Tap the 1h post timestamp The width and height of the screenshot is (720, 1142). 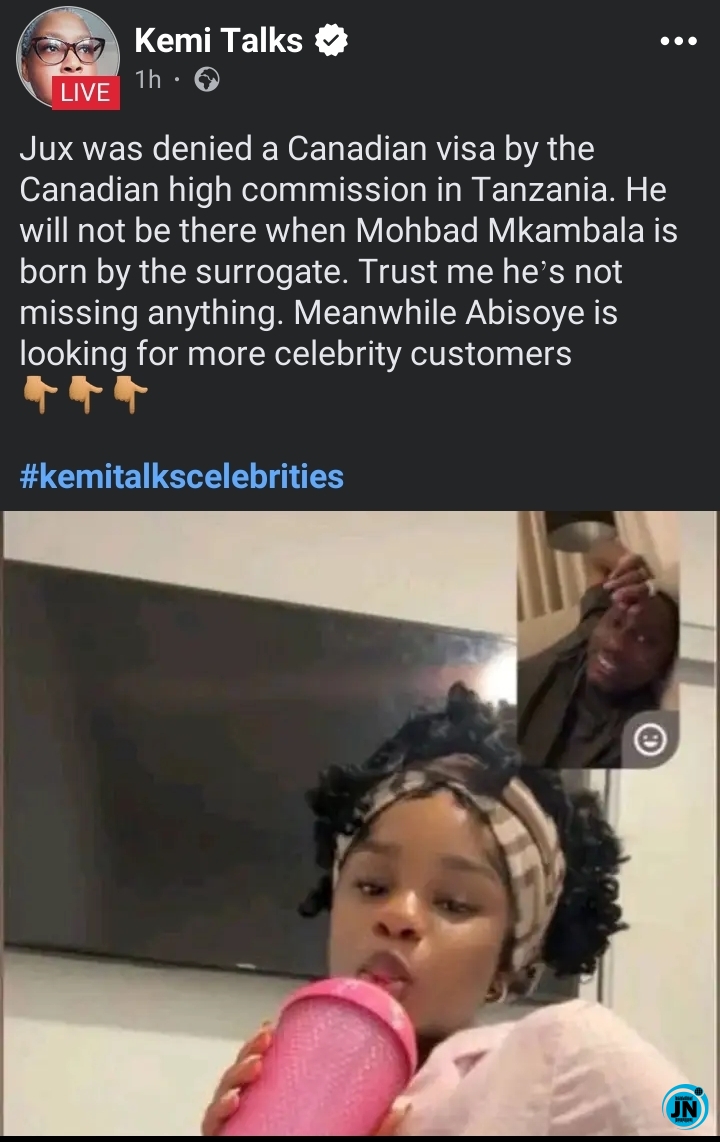149,79
